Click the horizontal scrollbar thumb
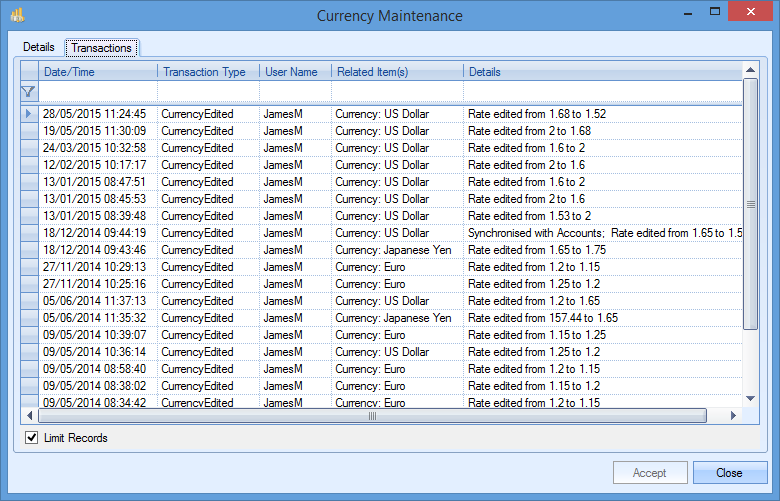The width and height of the screenshot is (780, 501). [x=372, y=416]
